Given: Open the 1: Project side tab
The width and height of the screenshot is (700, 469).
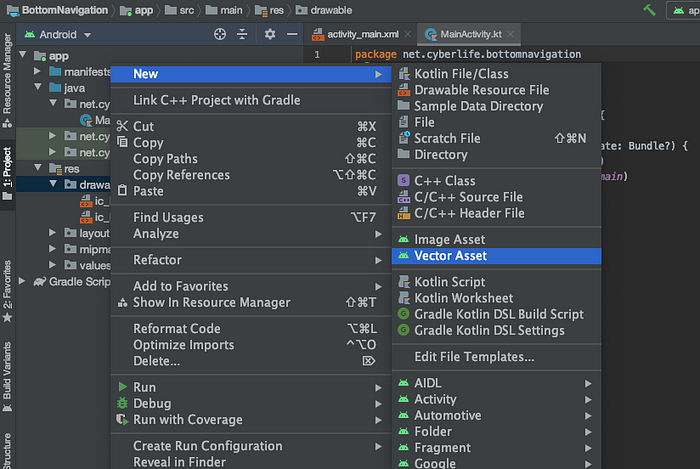Looking at the screenshot, I should pyautogui.click(x=7, y=174).
